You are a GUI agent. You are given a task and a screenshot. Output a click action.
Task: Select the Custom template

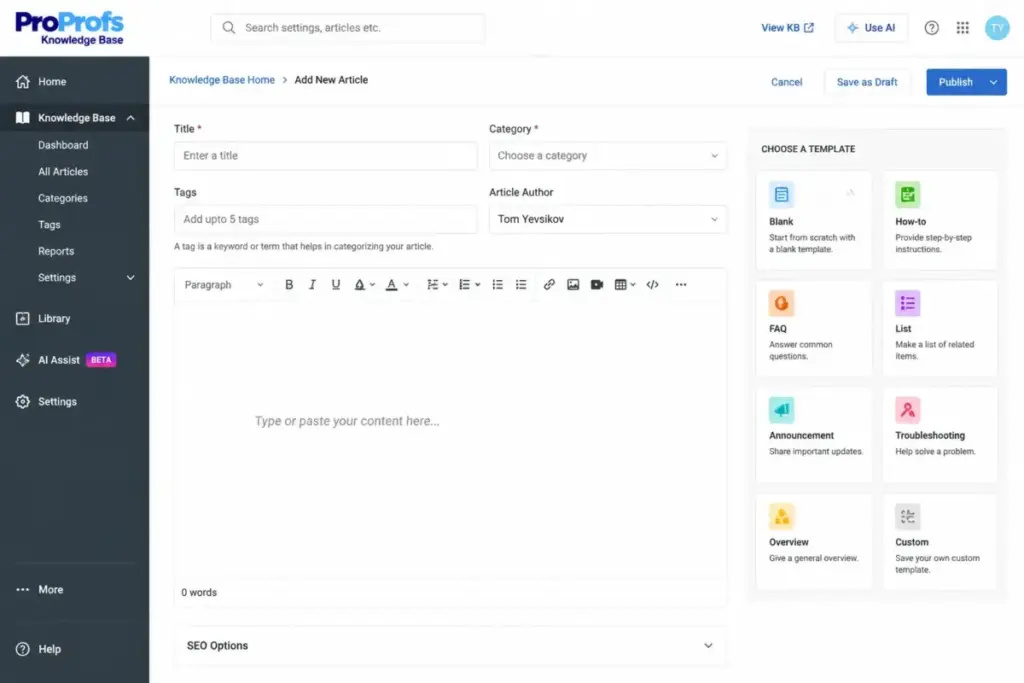tap(940, 542)
